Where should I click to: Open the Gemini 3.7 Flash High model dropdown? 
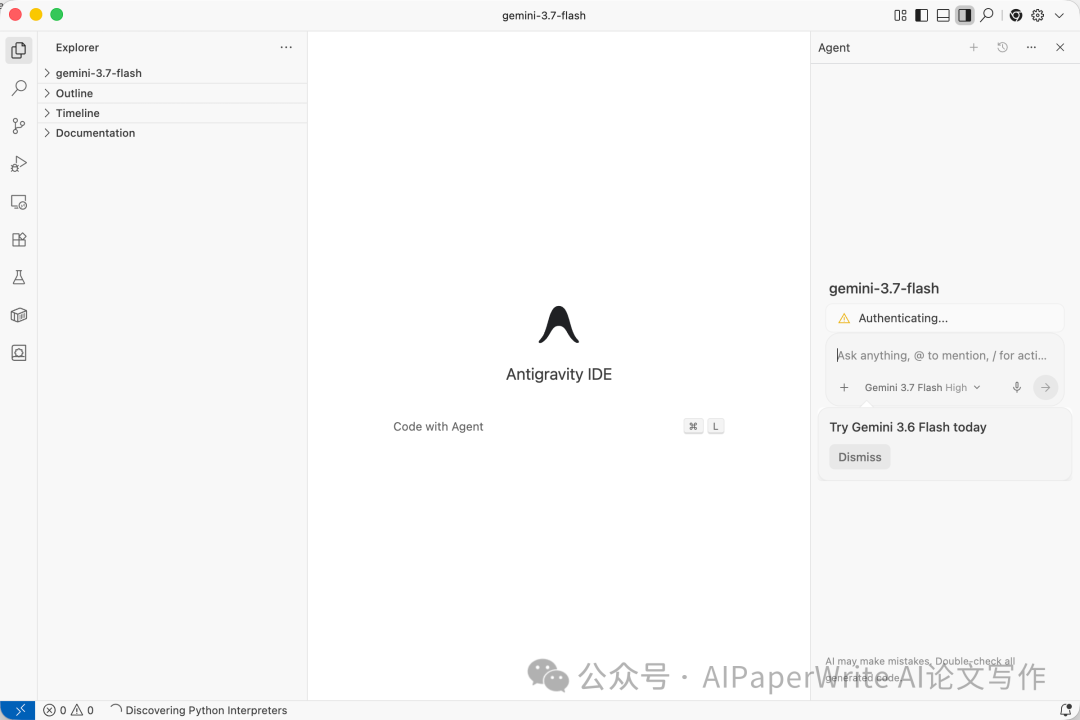click(922, 387)
